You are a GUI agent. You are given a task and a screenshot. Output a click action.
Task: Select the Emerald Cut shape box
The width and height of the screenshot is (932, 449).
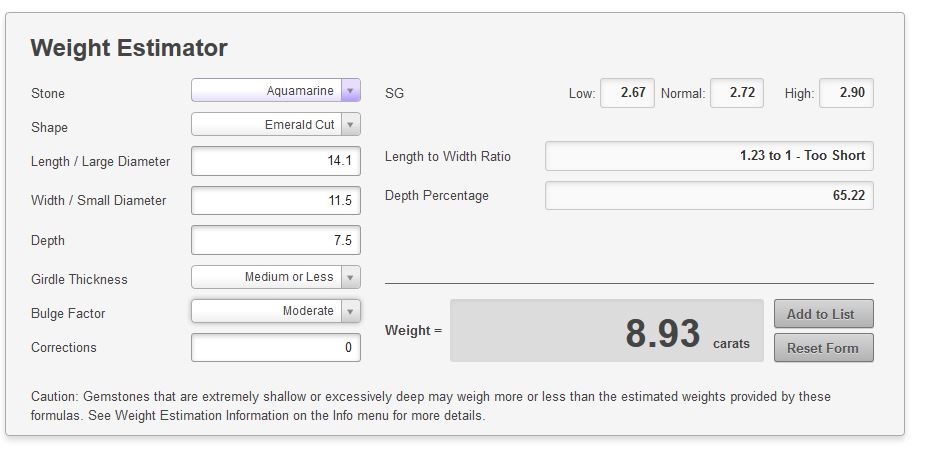pyautogui.click(x=276, y=124)
